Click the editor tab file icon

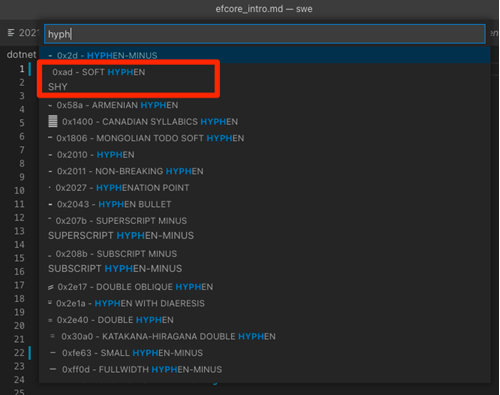coord(11,33)
